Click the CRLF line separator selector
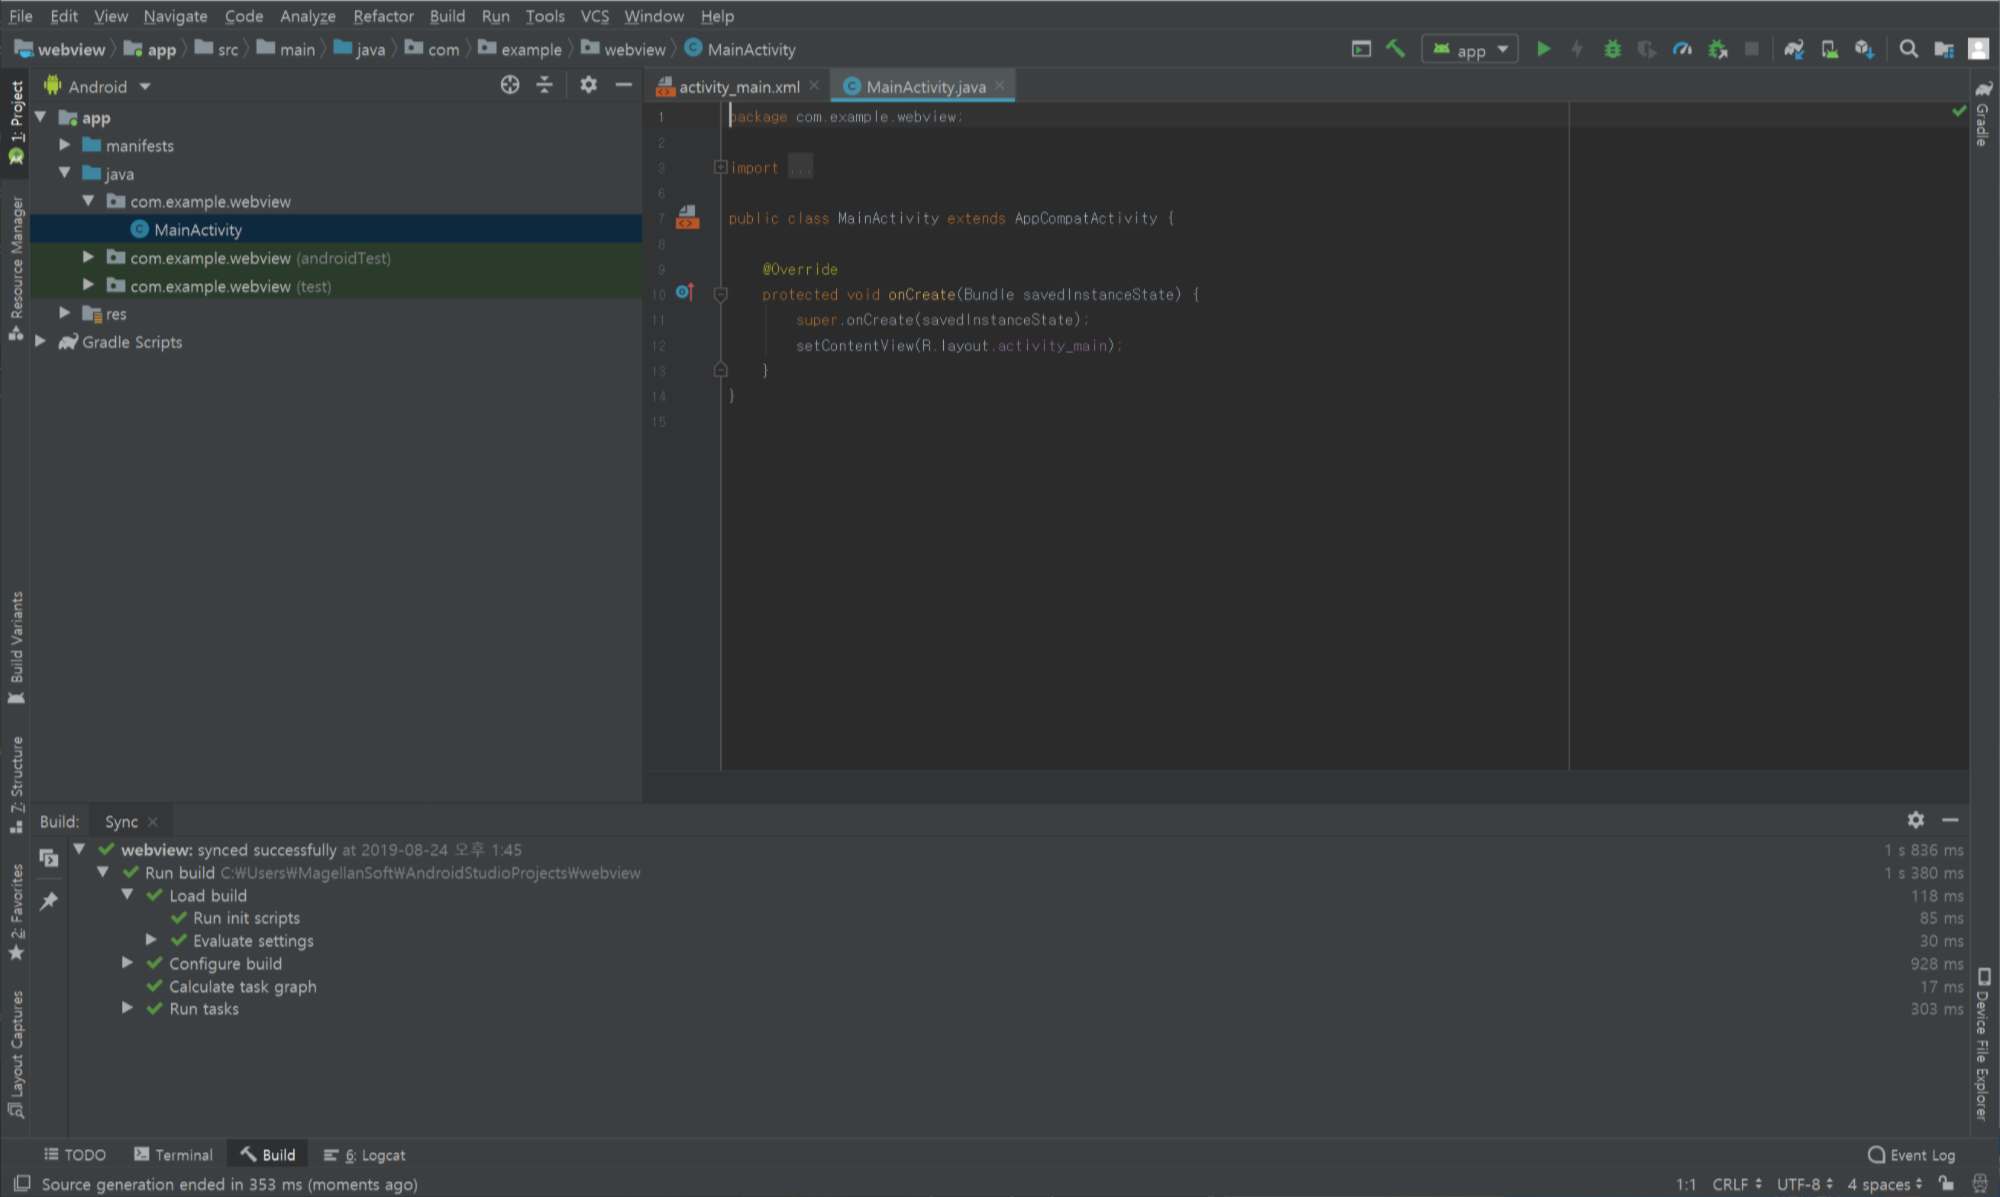Screen dimensions: 2000x1197 coord(1736,1184)
